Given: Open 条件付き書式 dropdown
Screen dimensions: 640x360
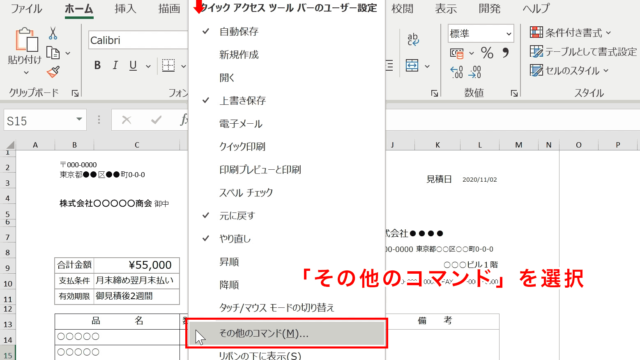Looking at the screenshot, I should pyautogui.click(x=570, y=33).
